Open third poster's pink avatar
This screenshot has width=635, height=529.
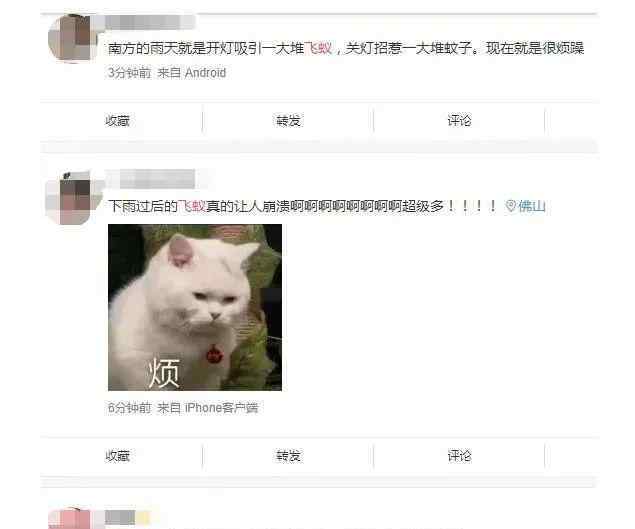70,518
